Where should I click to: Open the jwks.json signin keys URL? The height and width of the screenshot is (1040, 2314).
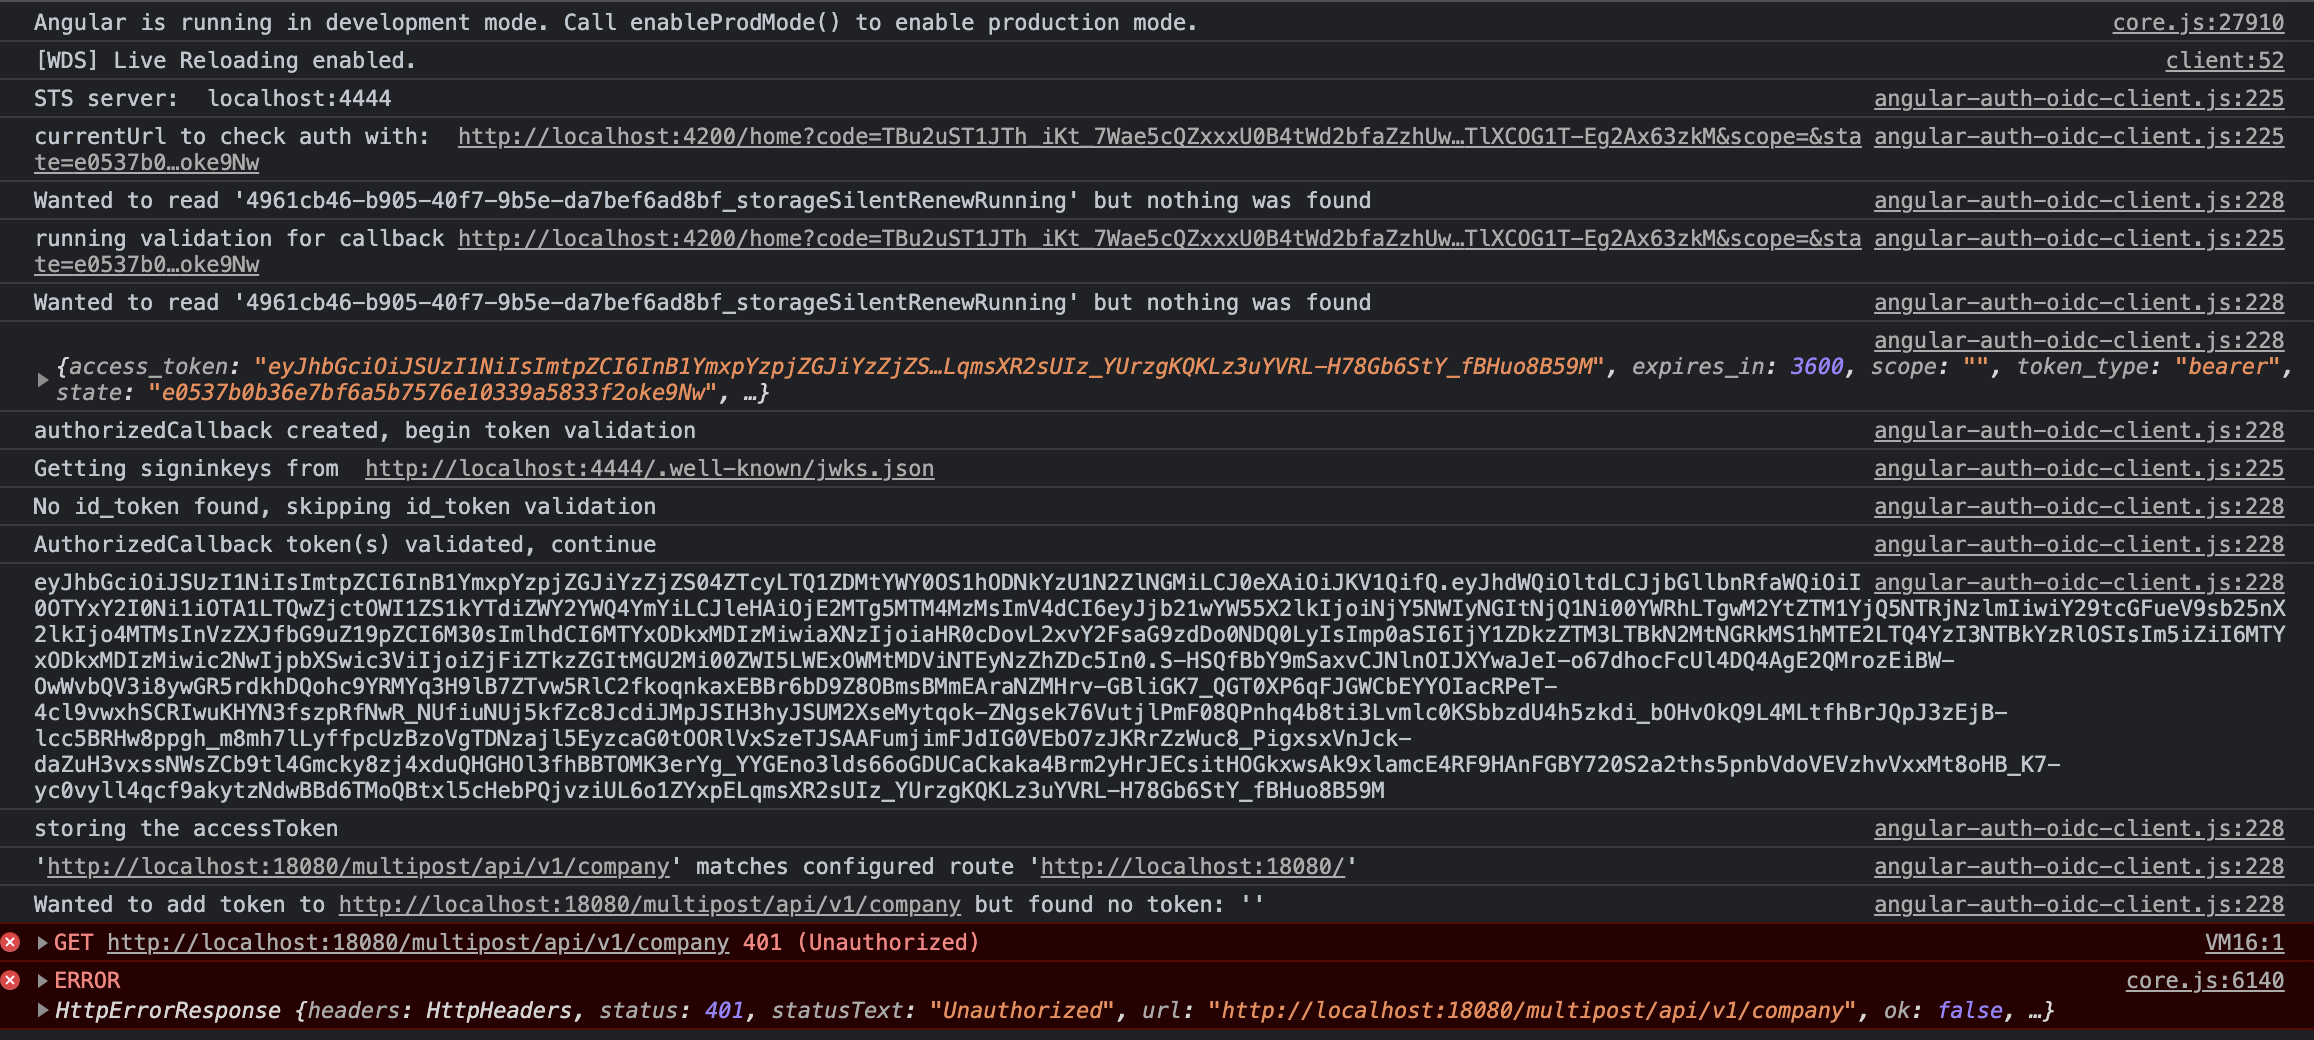pos(648,468)
